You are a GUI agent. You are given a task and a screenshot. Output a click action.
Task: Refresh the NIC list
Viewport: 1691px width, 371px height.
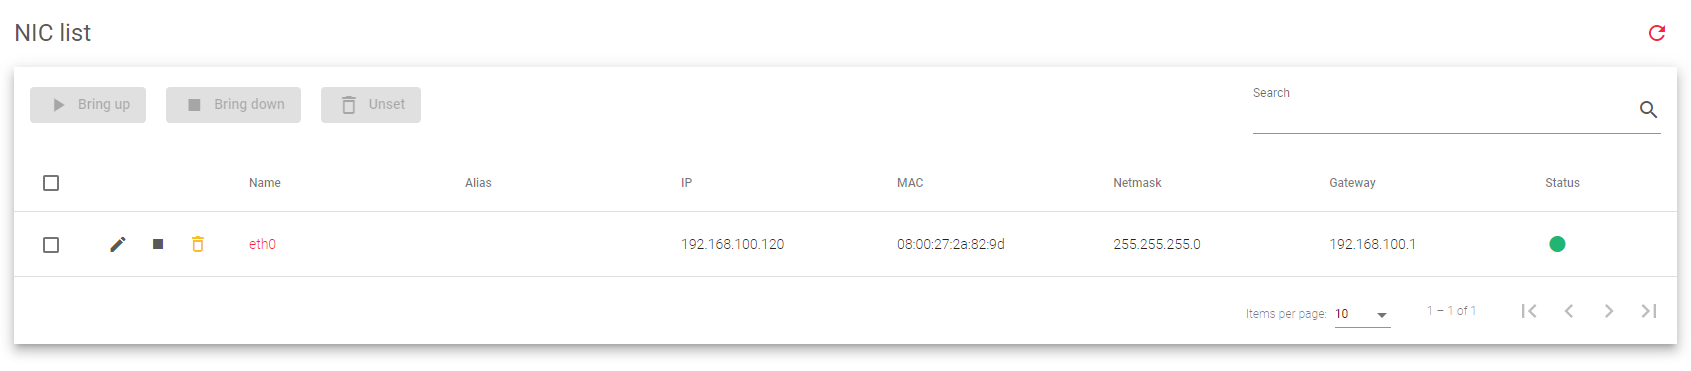(1657, 33)
